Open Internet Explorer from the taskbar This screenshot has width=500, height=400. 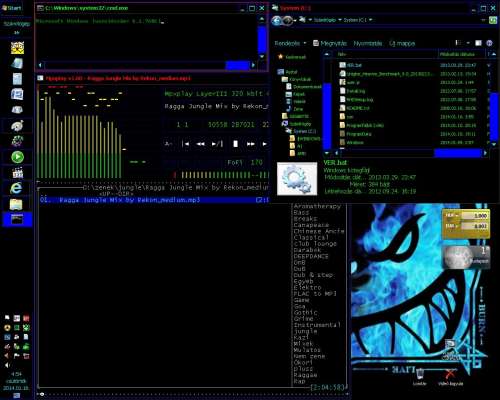16,188
